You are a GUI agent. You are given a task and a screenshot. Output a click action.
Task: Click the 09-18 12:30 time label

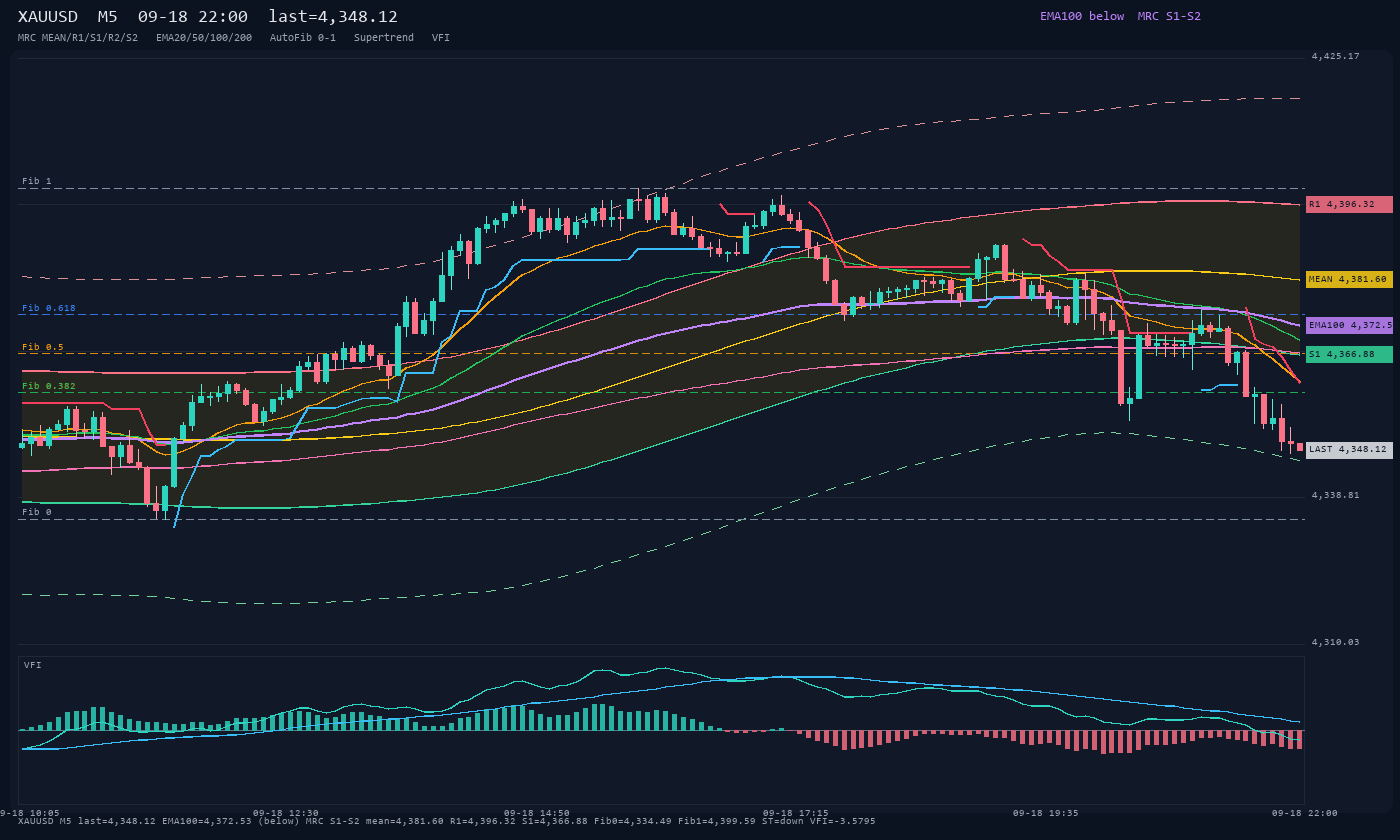(x=286, y=813)
